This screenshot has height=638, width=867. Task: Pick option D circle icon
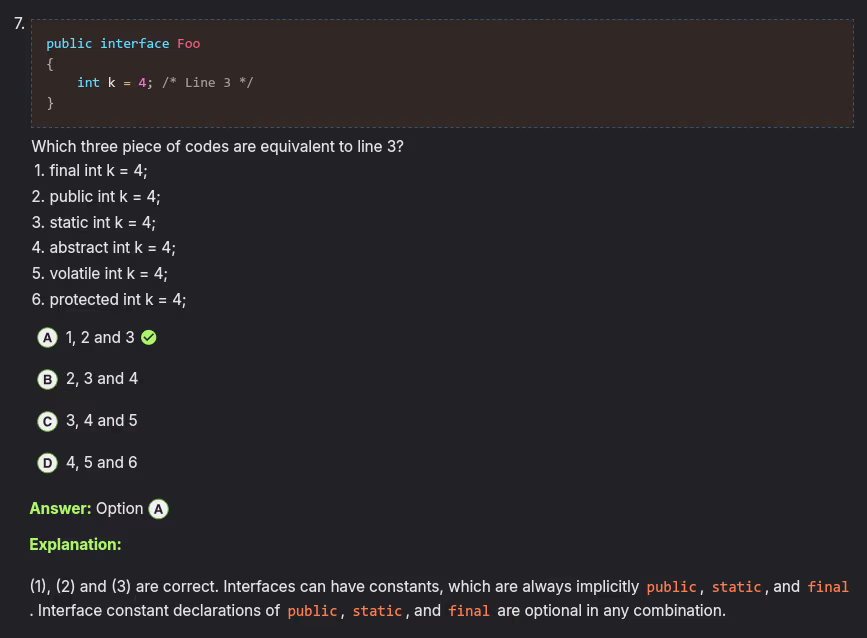click(47, 463)
